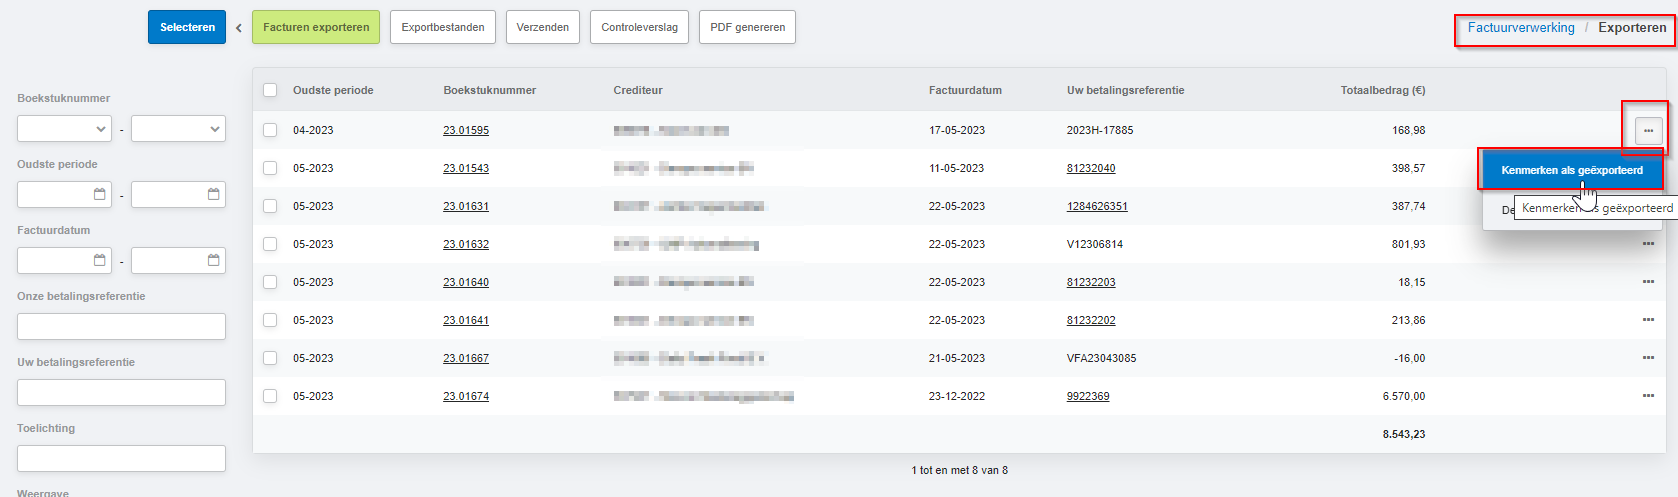The height and width of the screenshot is (497, 1678).
Task: Select reference text 2023H-17885
Action: (1100, 130)
